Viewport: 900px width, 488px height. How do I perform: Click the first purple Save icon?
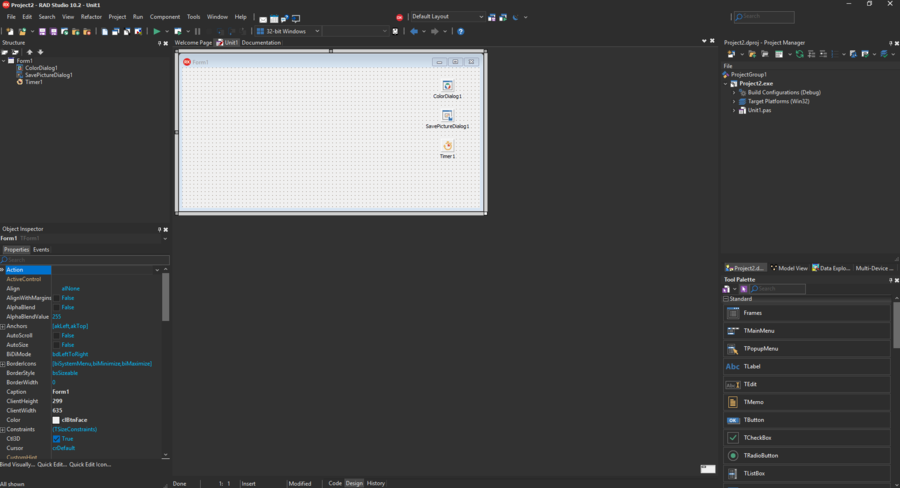pyautogui.click(x=42, y=32)
